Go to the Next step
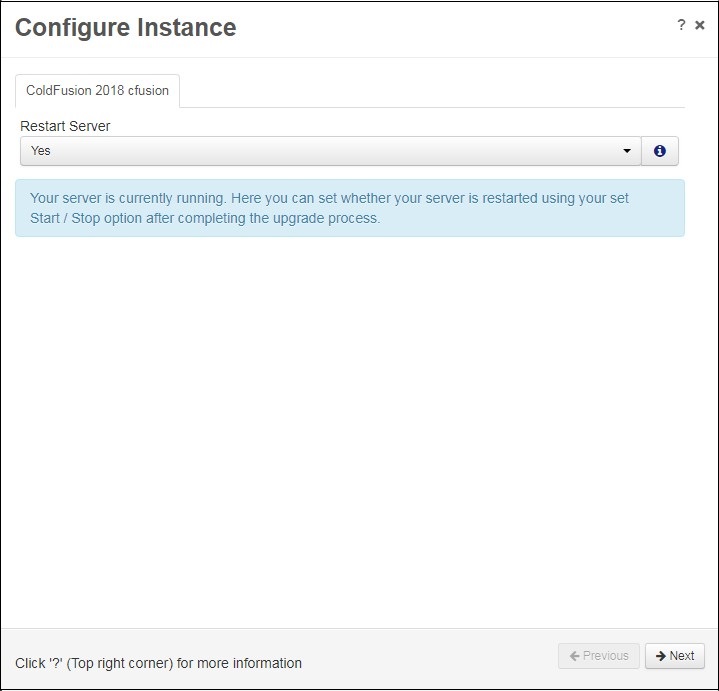This screenshot has height=691, width=719. (x=675, y=656)
